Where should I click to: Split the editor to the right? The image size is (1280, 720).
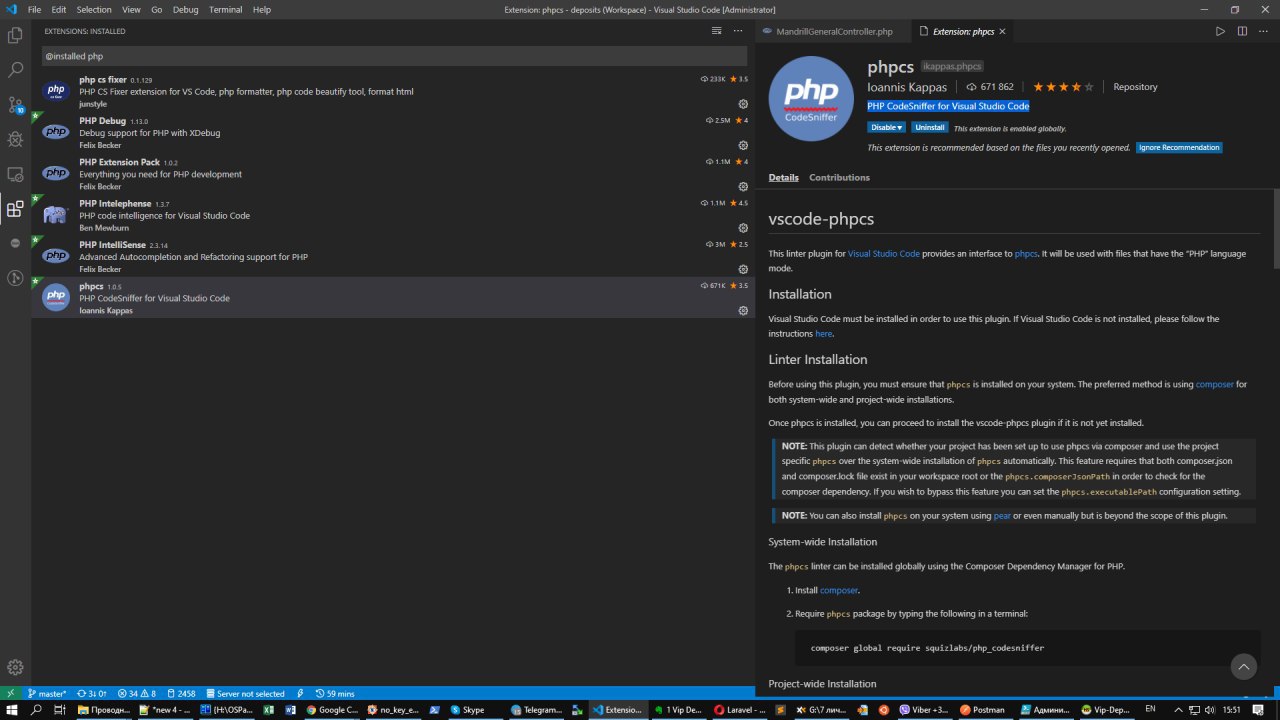tap(1242, 31)
